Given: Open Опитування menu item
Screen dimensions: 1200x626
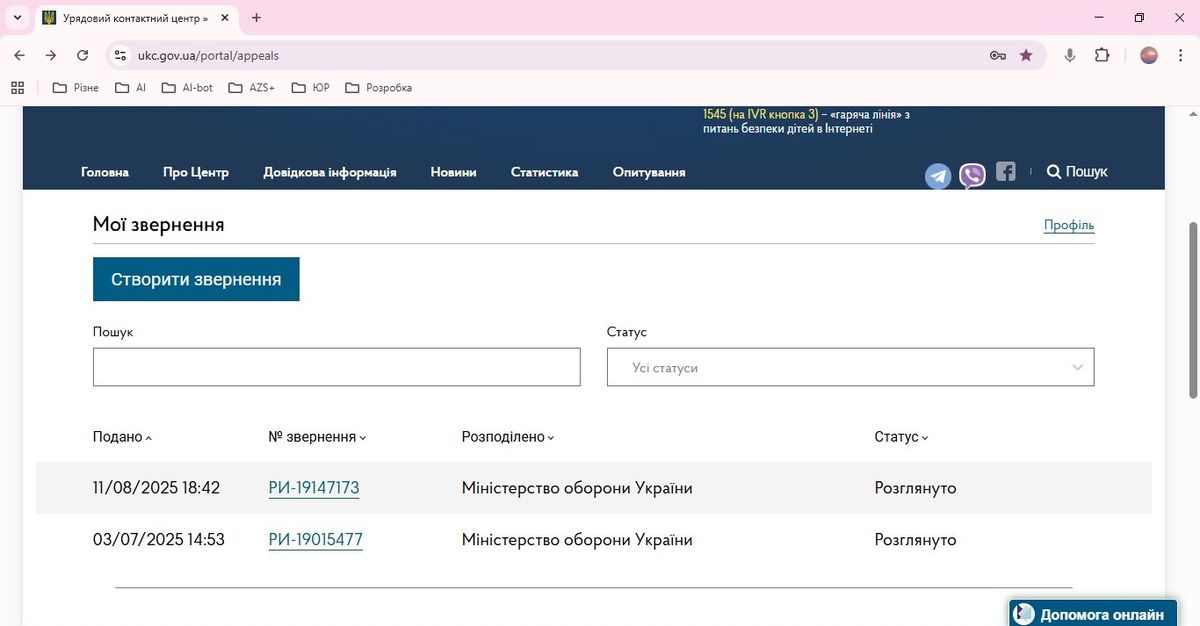Looking at the screenshot, I should [649, 172].
